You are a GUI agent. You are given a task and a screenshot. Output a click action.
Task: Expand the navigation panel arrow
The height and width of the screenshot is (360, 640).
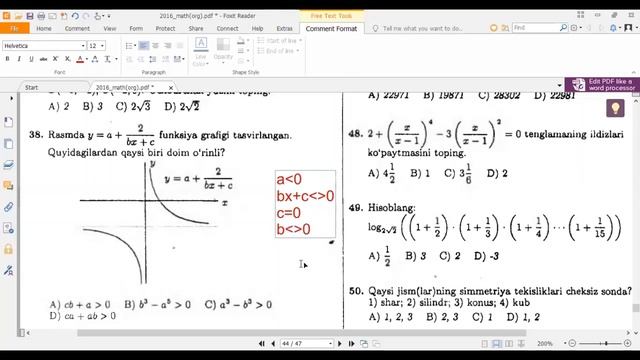(x=11, y=98)
